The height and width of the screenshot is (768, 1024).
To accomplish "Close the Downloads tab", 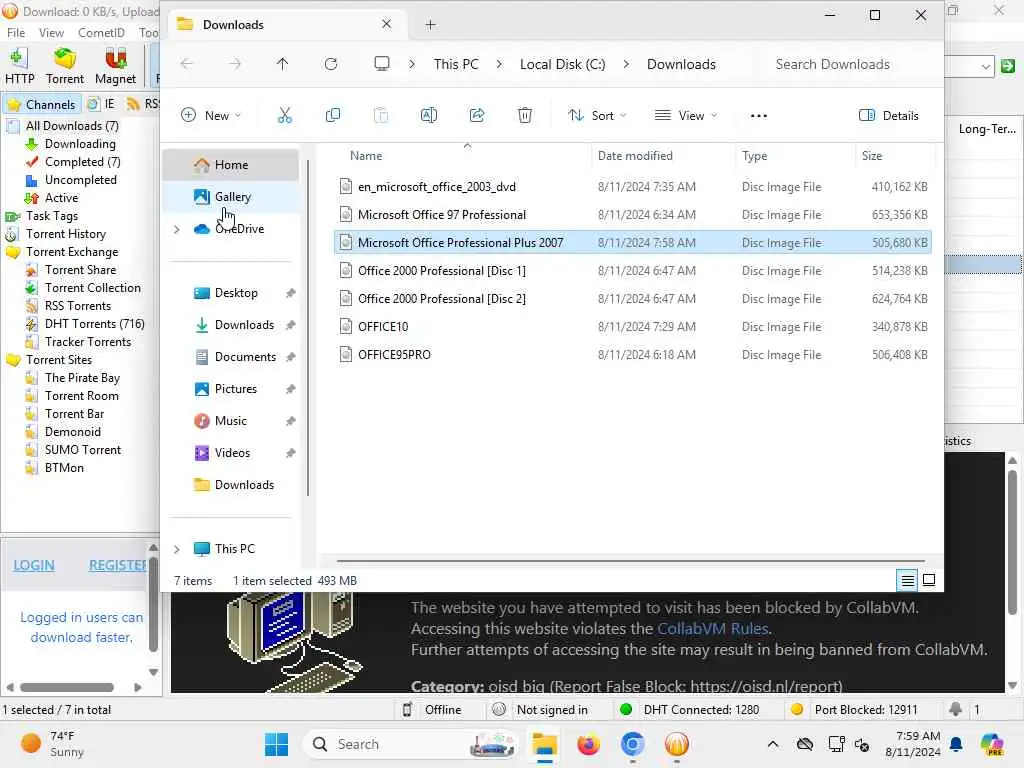I will click(x=387, y=24).
